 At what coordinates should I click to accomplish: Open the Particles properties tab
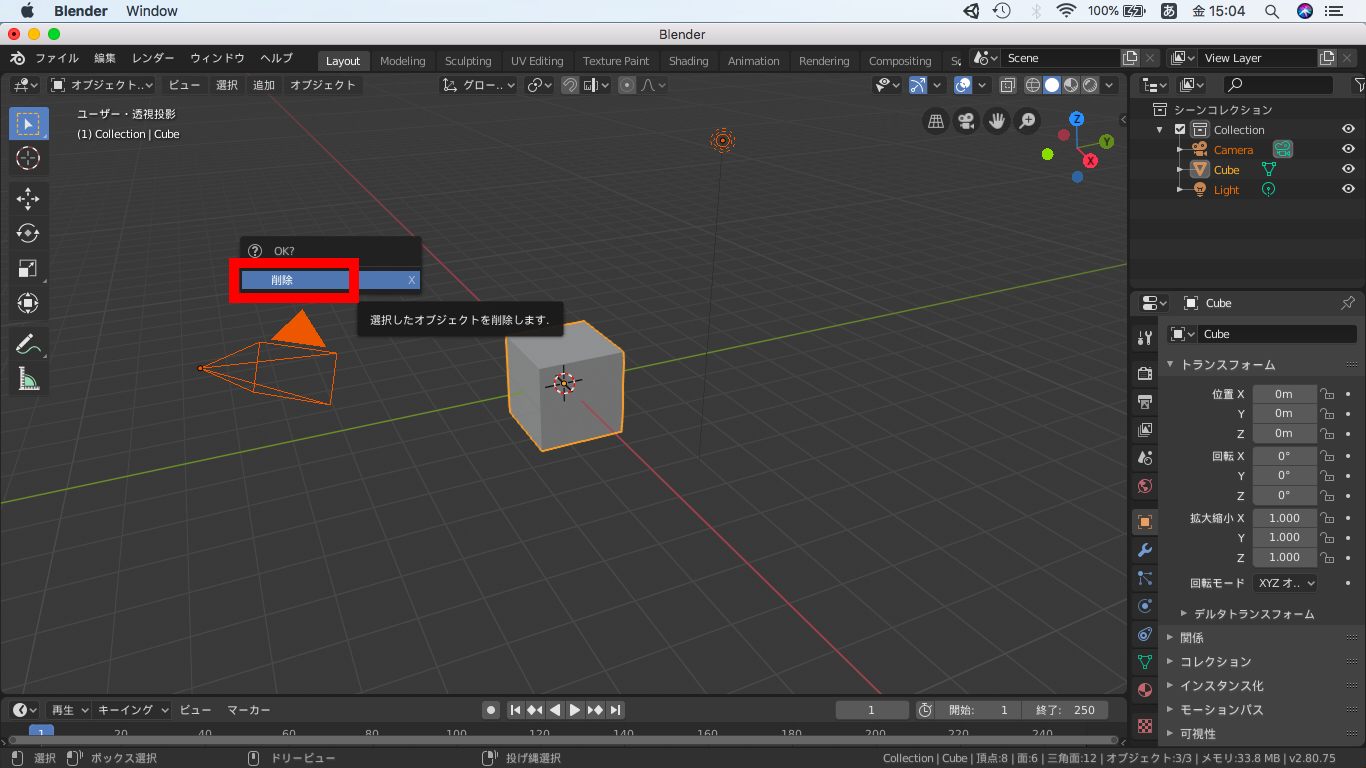point(1145,578)
